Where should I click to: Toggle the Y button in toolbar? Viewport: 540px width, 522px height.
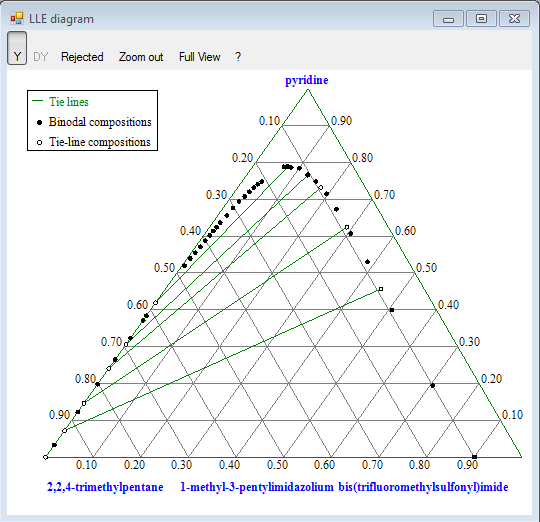point(17,48)
